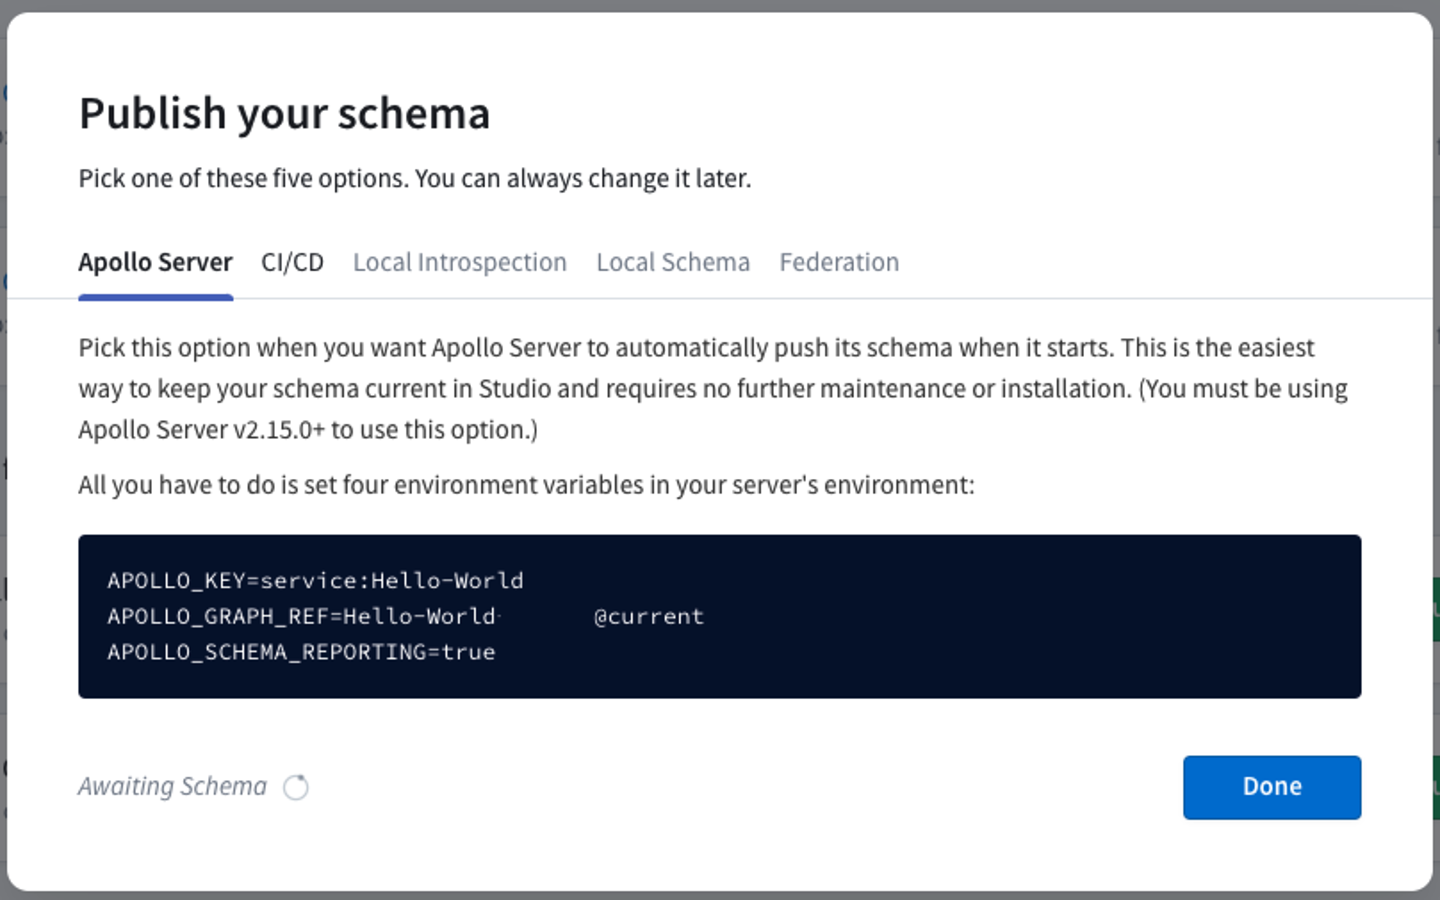Click the blue underline beneath Apollo Server
The image size is (1440, 900).
[155, 297]
